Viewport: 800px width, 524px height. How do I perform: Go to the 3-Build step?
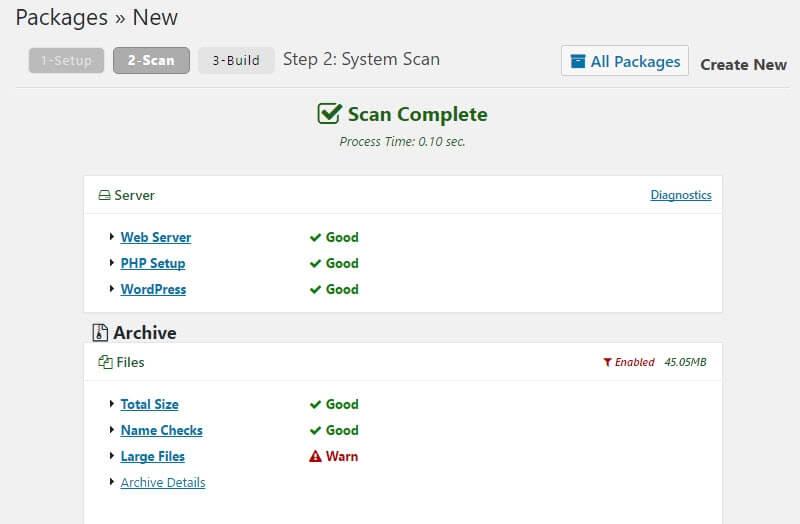tap(236, 61)
